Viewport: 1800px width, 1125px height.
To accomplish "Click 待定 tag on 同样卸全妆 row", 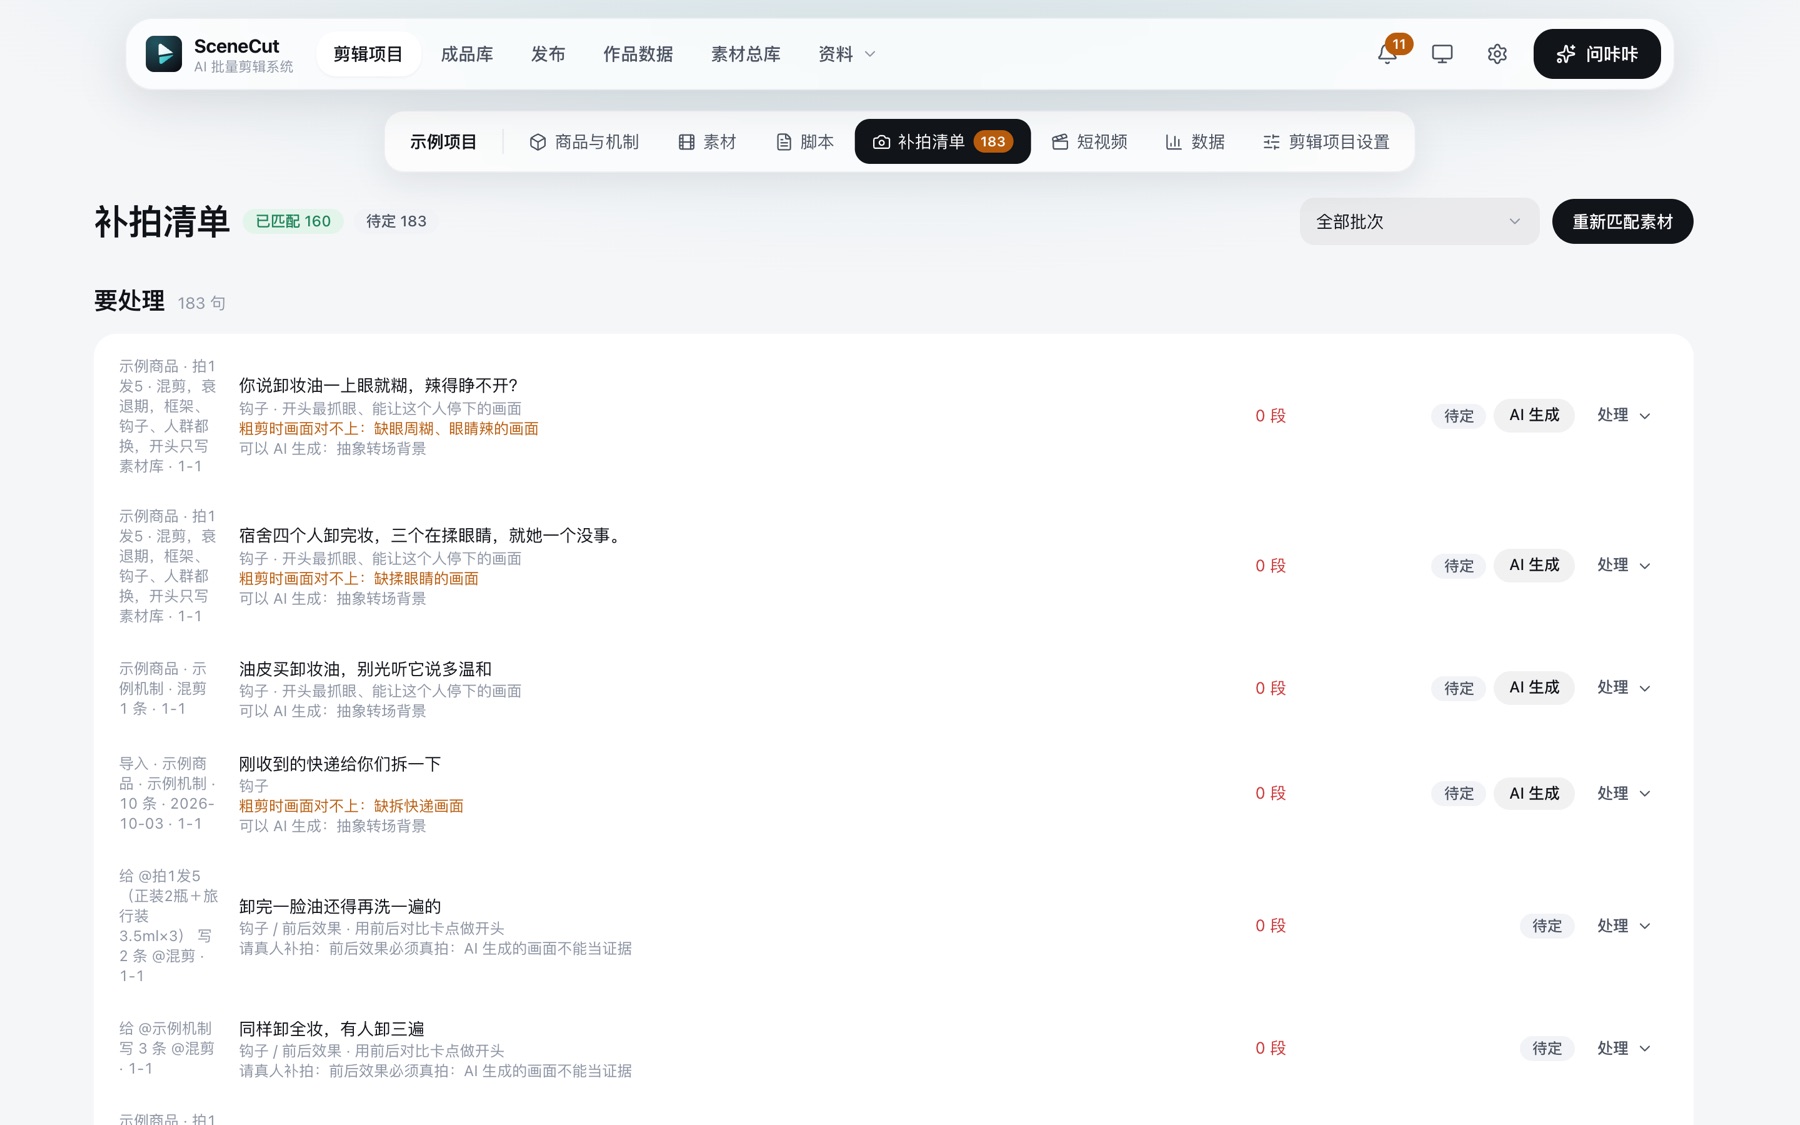I will 1547,1048.
